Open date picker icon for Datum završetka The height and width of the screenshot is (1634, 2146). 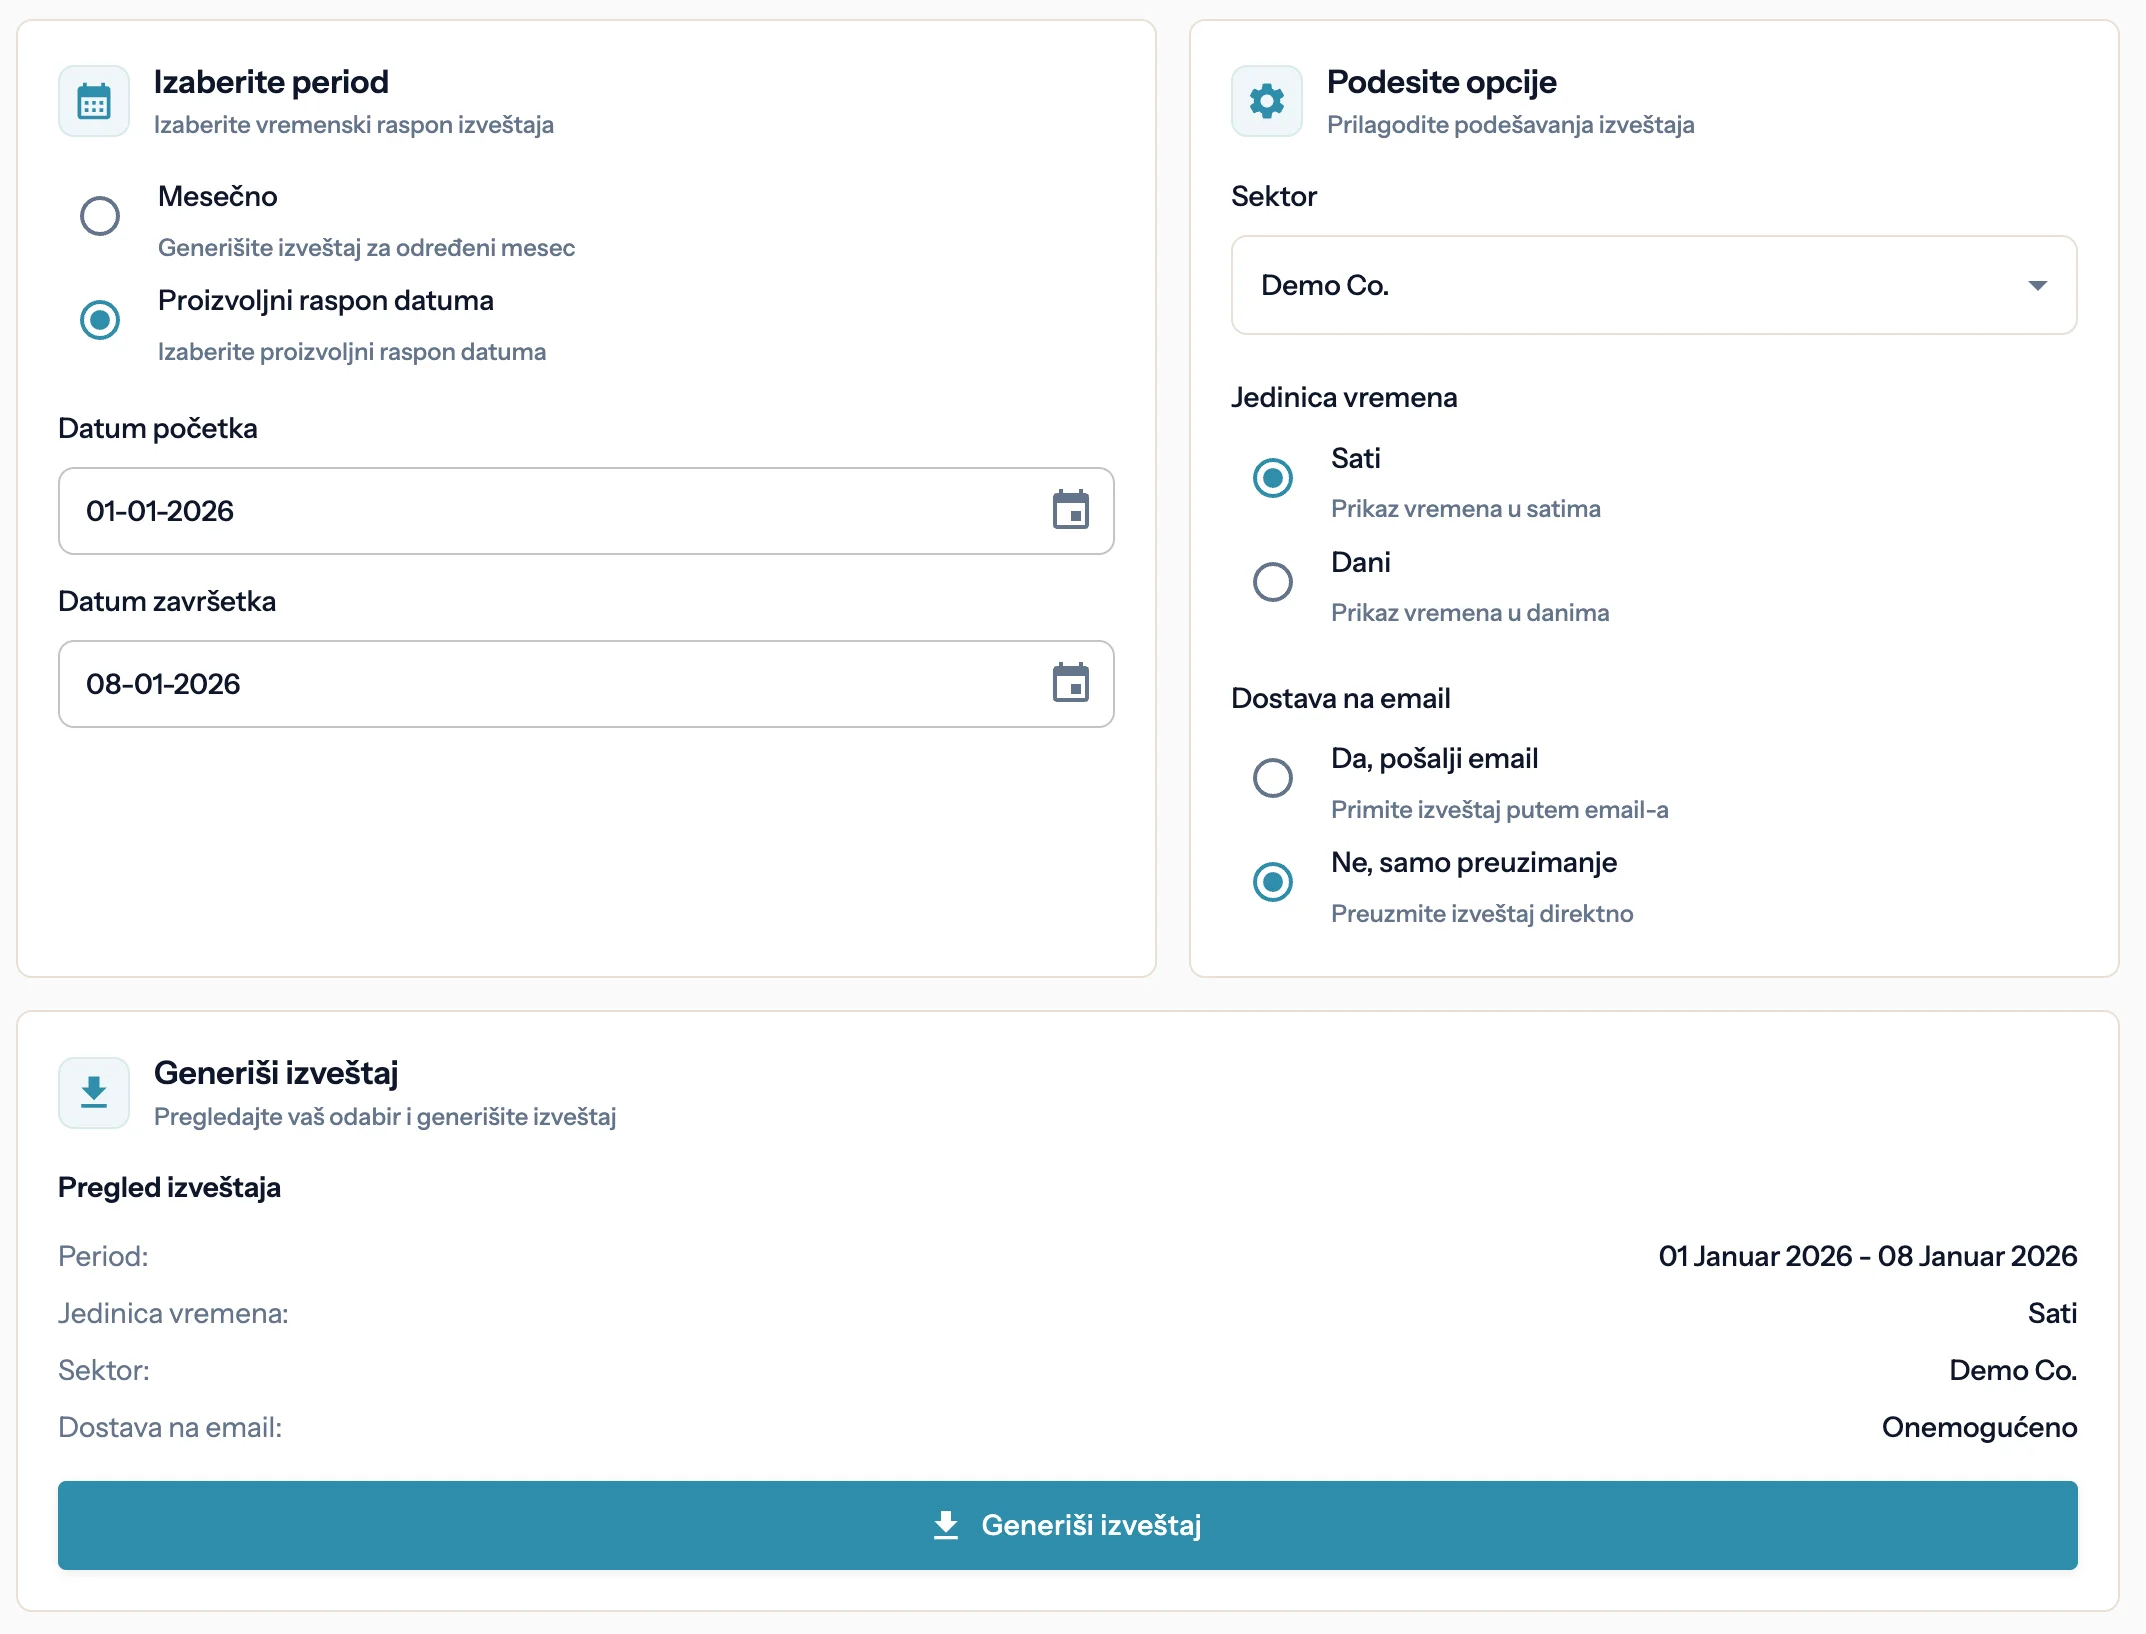1070,683
